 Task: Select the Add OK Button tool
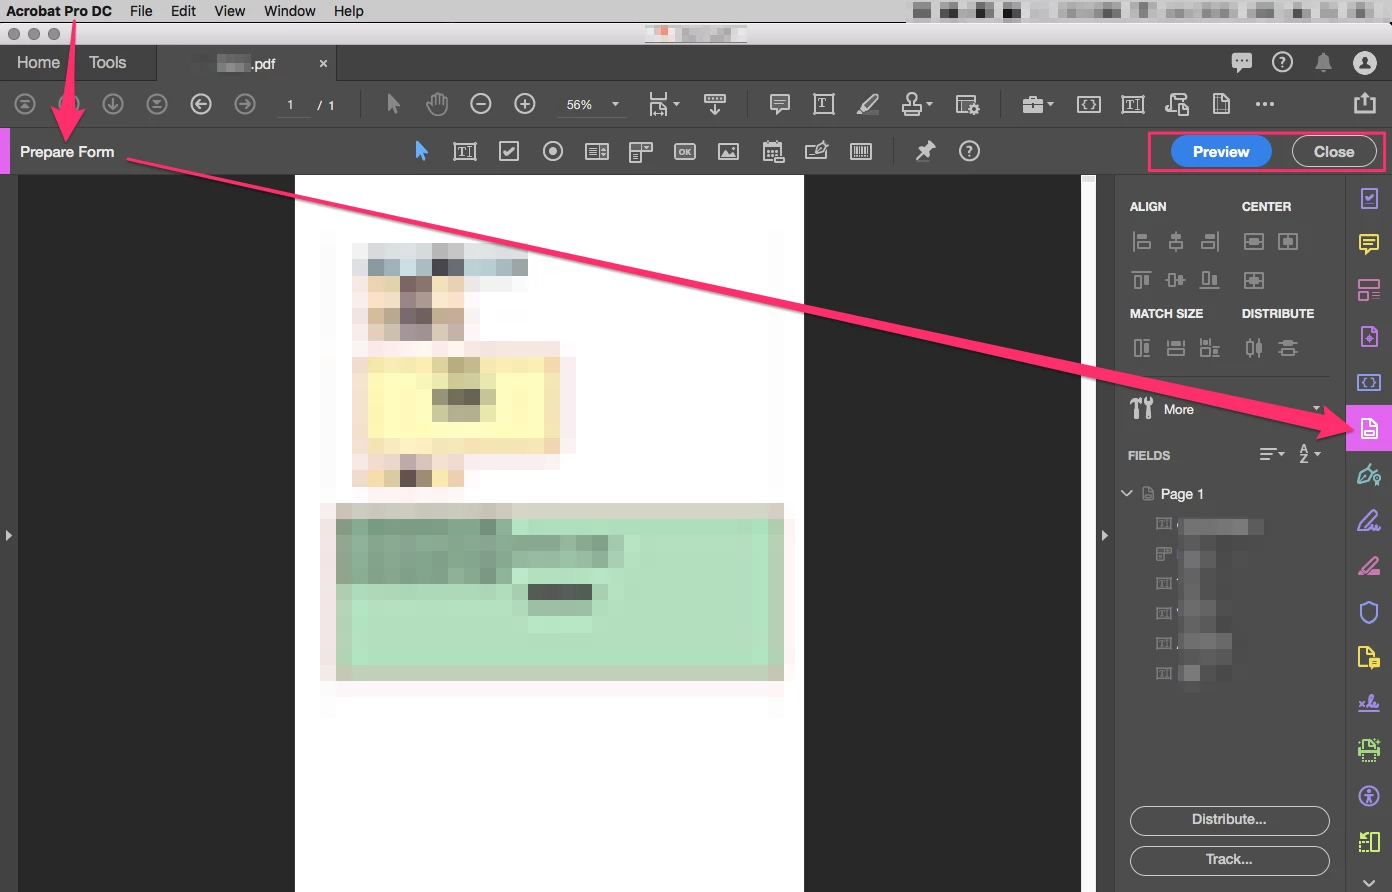click(685, 152)
